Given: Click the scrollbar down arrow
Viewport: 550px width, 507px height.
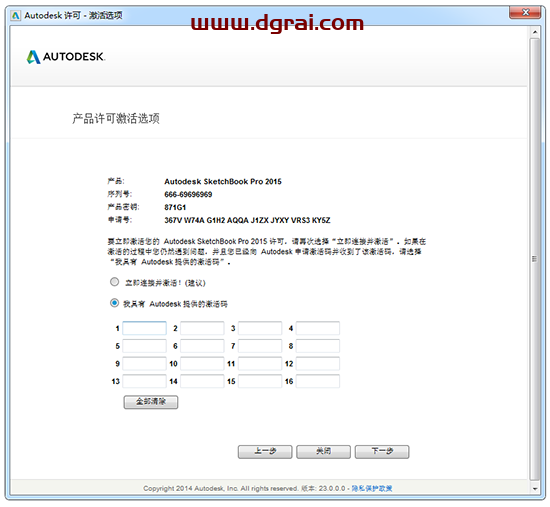Looking at the screenshot, I should 535,488.
